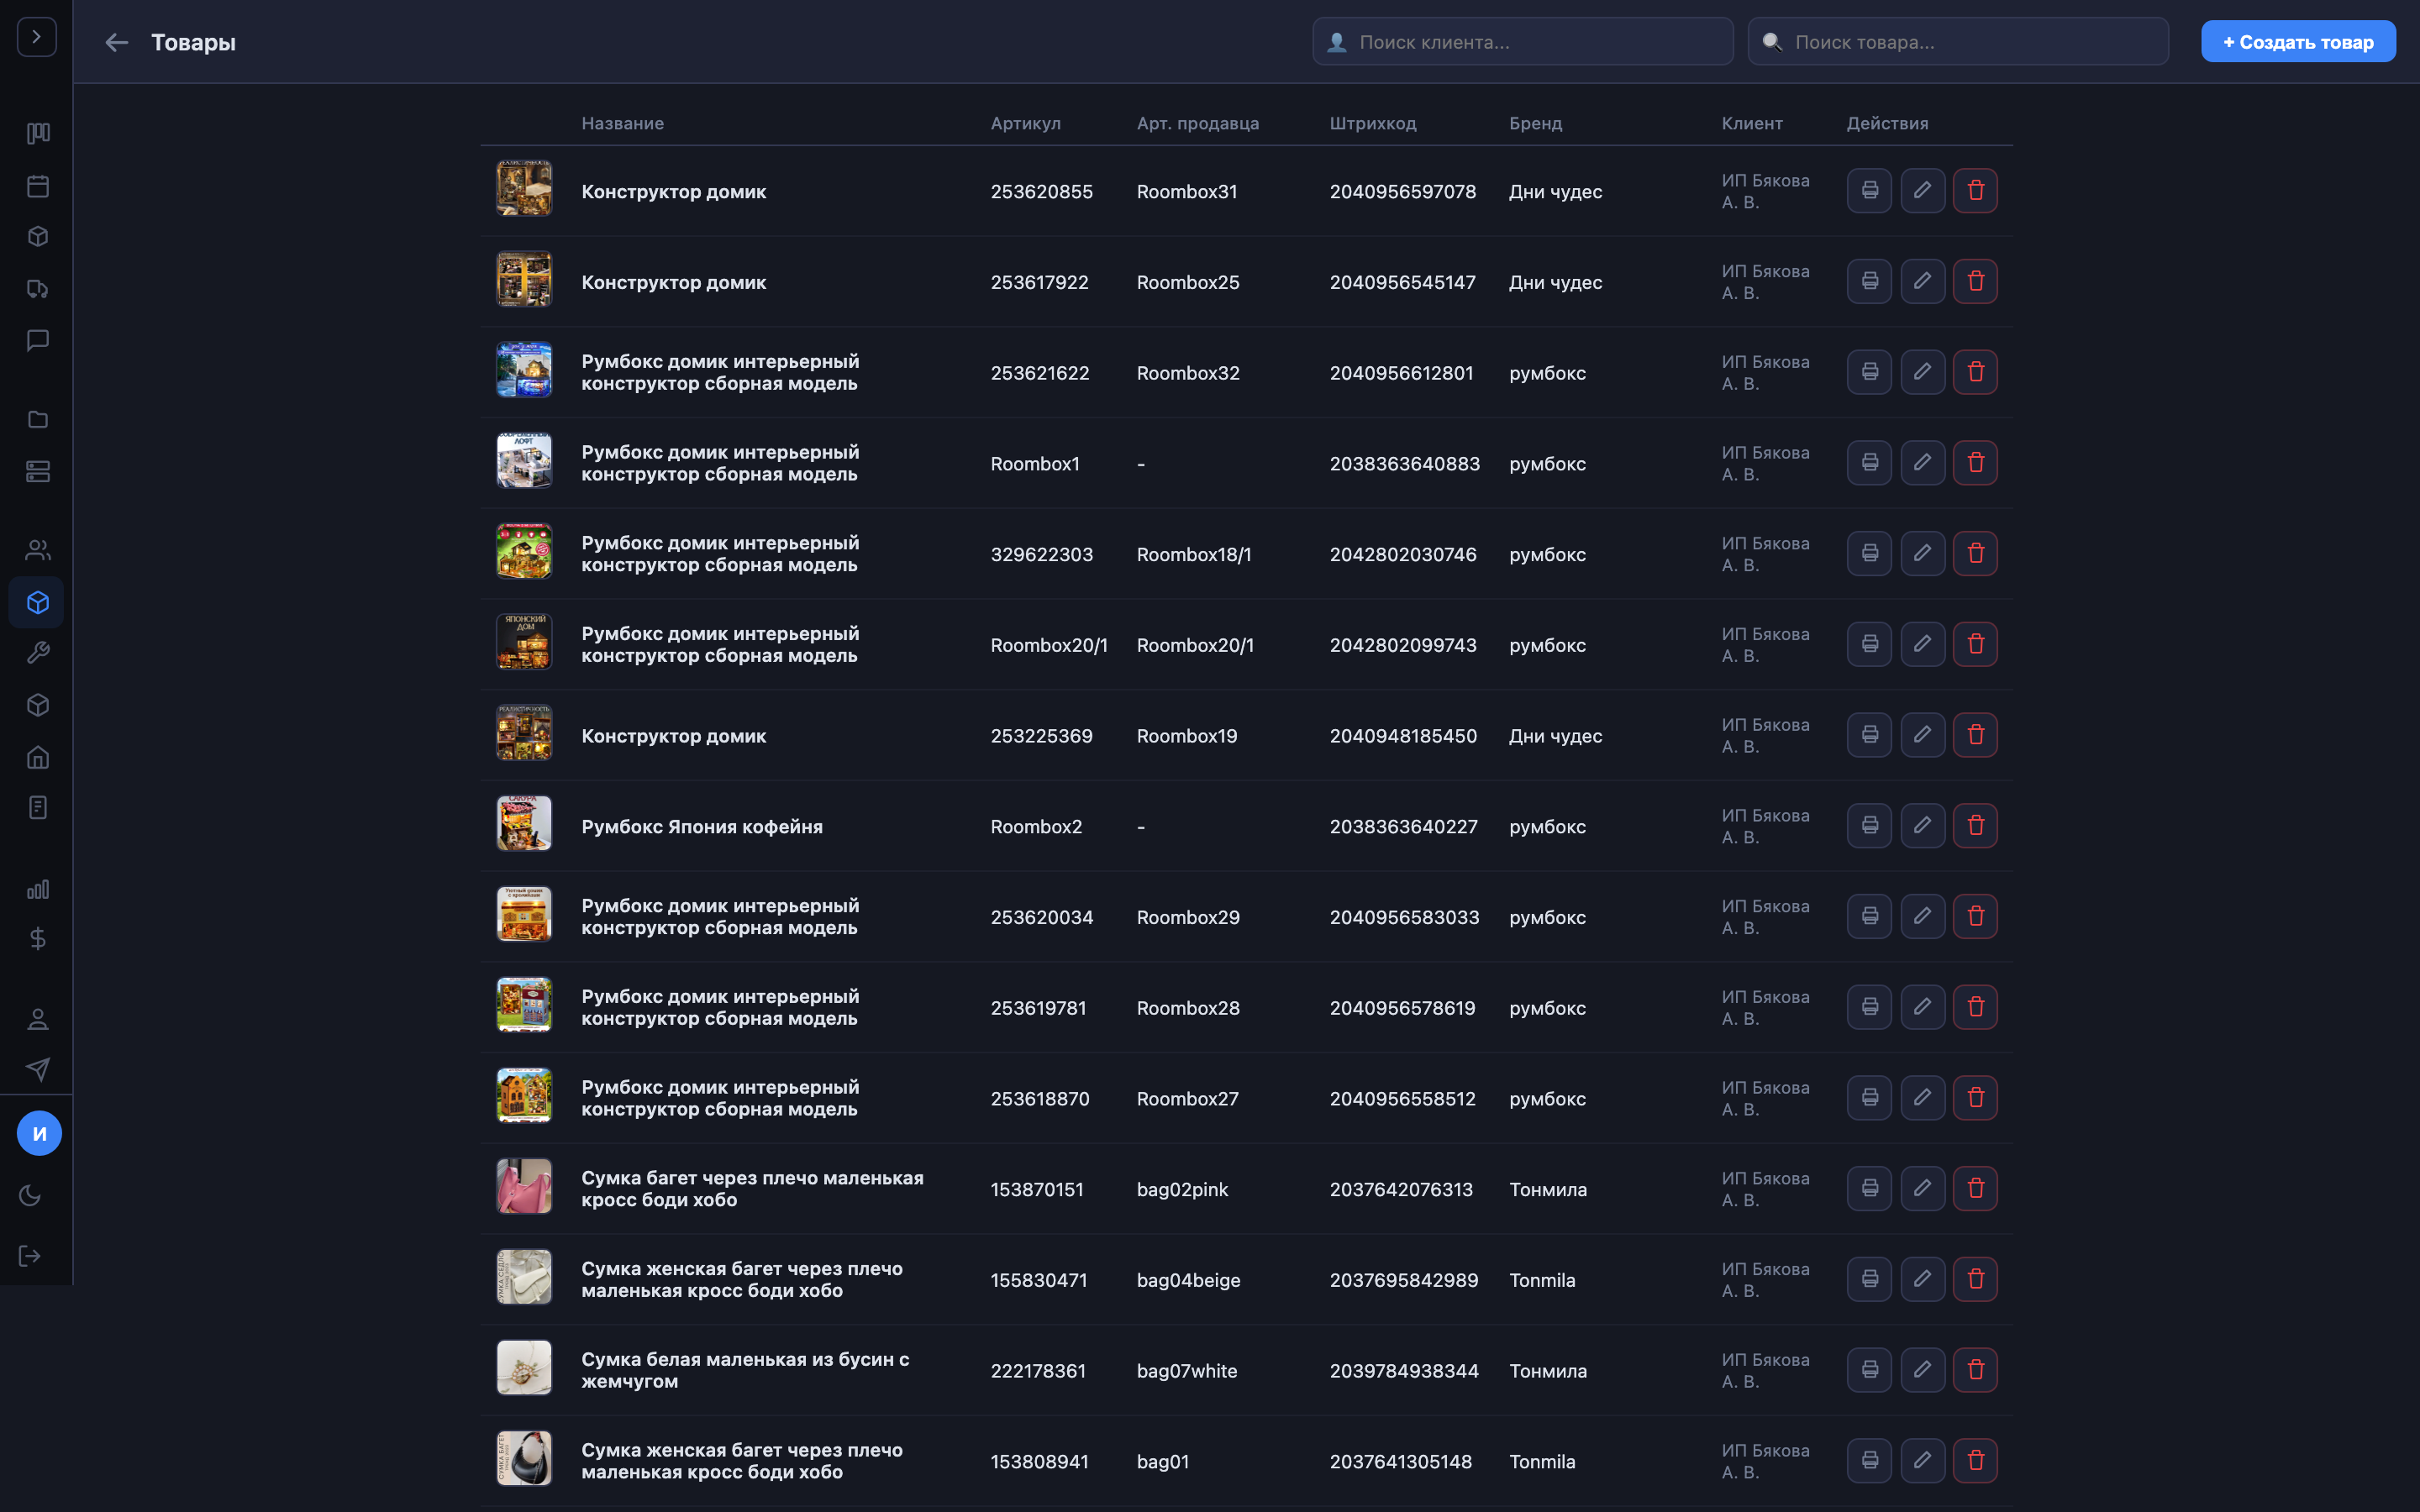Open the folder icon in sidebar
2420x1512 pixels.
38,419
